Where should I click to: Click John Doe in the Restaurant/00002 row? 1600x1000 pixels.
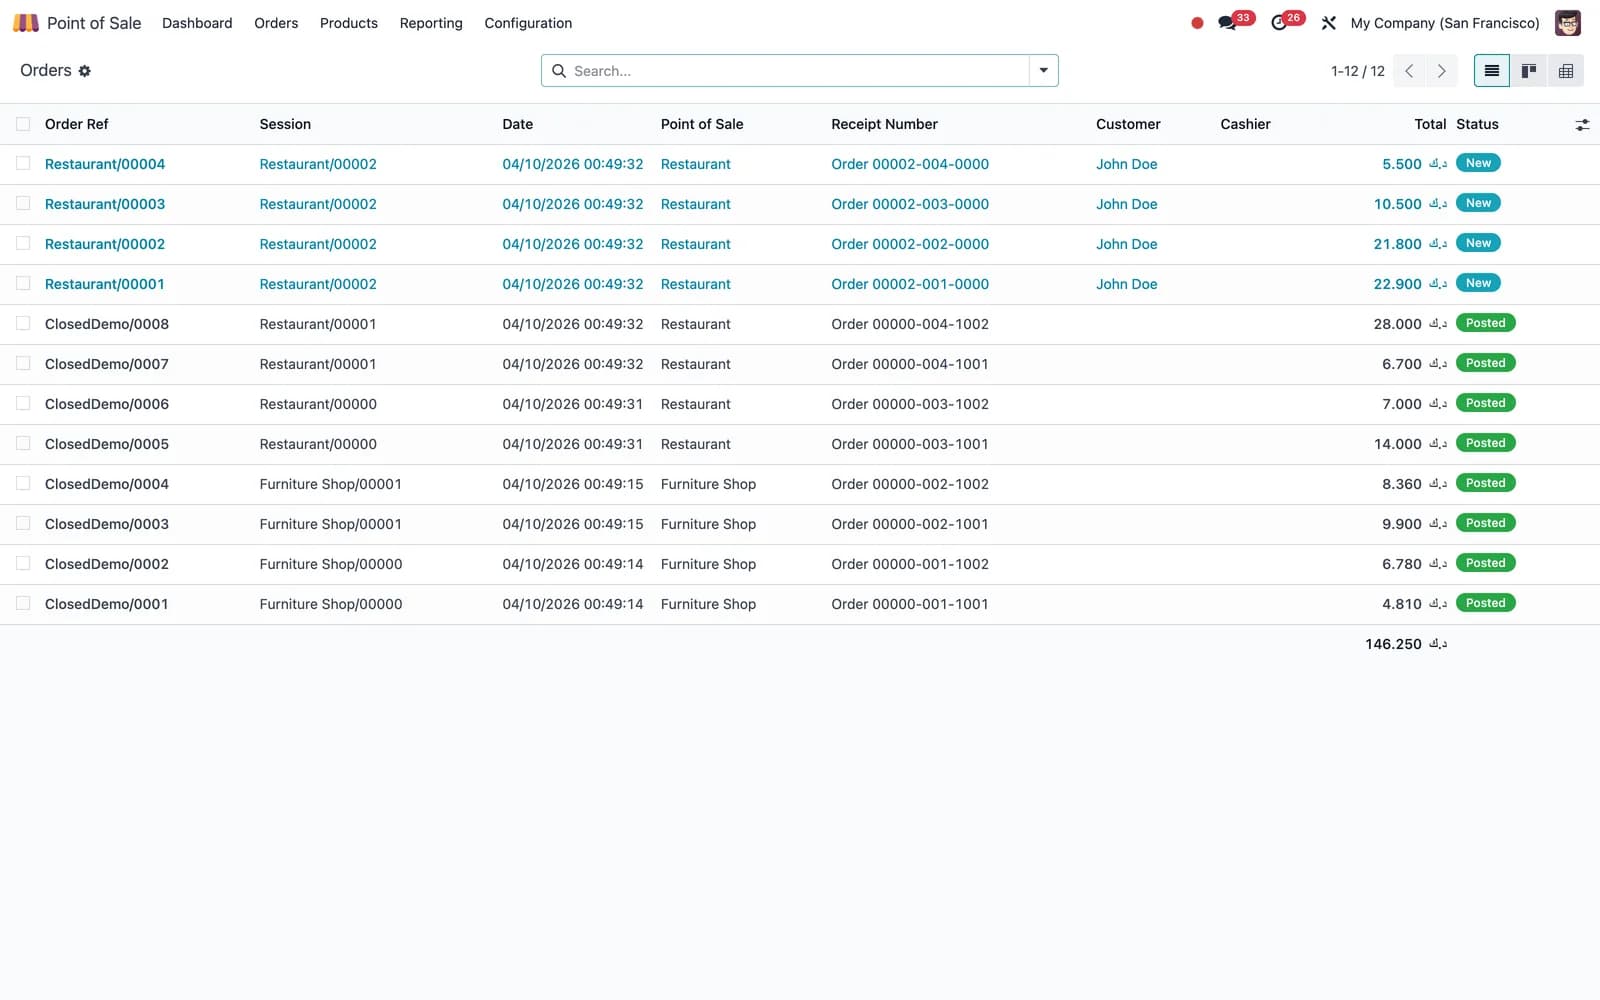pos(1127,244)
